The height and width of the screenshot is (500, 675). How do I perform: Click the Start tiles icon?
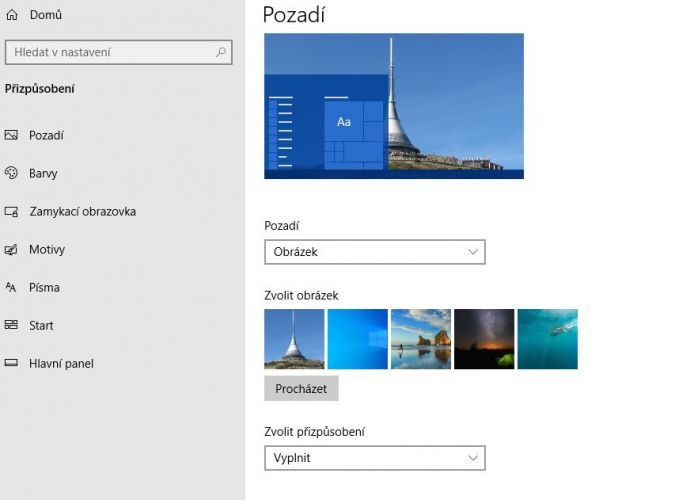point(11,325)
